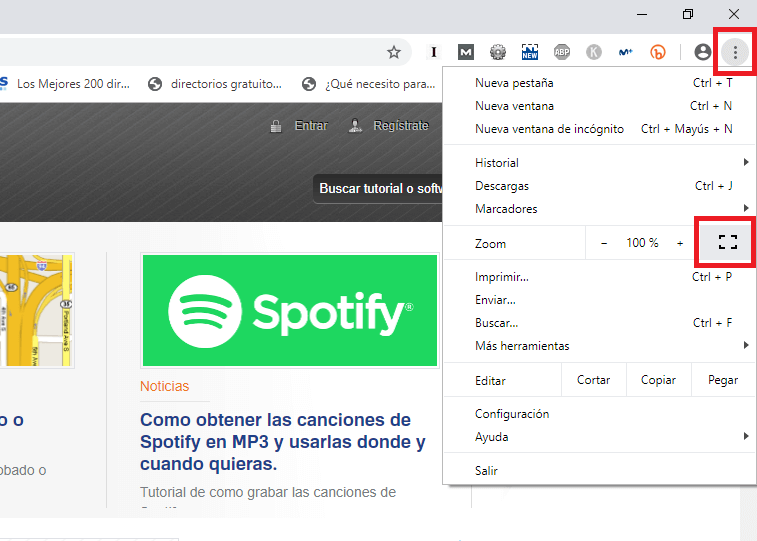The width and height of the screenshot is (757, 541).
Task: Open the Spotify article thumbnail
Action: (x=290, y=310)
